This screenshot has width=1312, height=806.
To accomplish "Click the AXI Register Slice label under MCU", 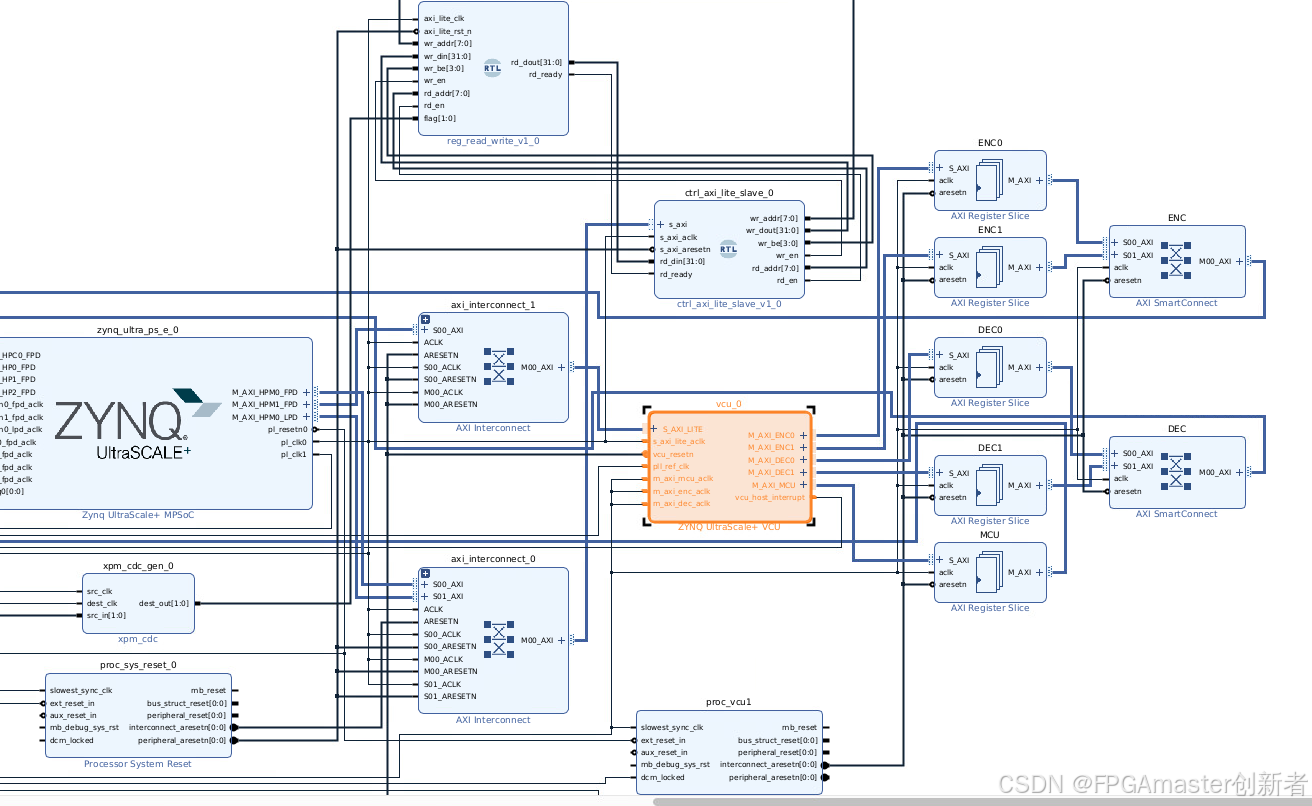I will pos(990,608).
